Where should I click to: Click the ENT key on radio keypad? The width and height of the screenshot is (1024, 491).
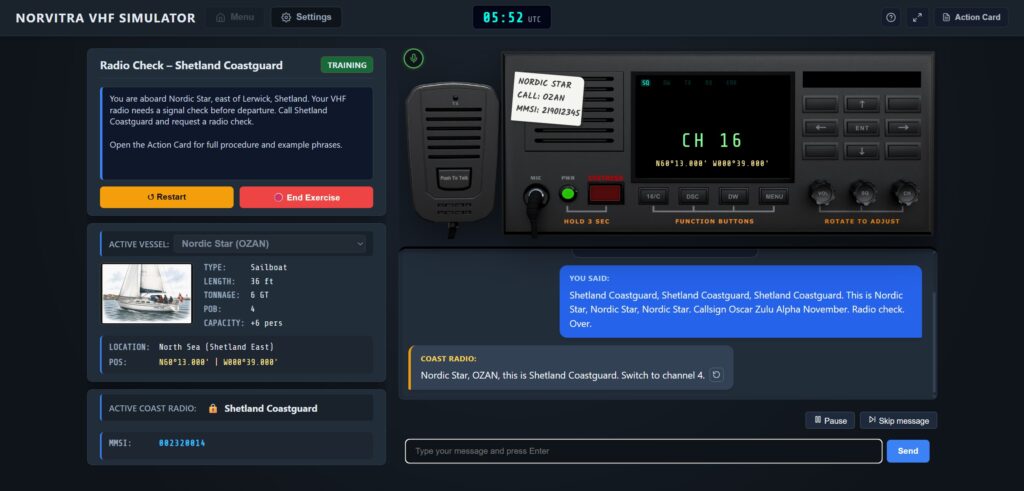(x=862, y=128)
